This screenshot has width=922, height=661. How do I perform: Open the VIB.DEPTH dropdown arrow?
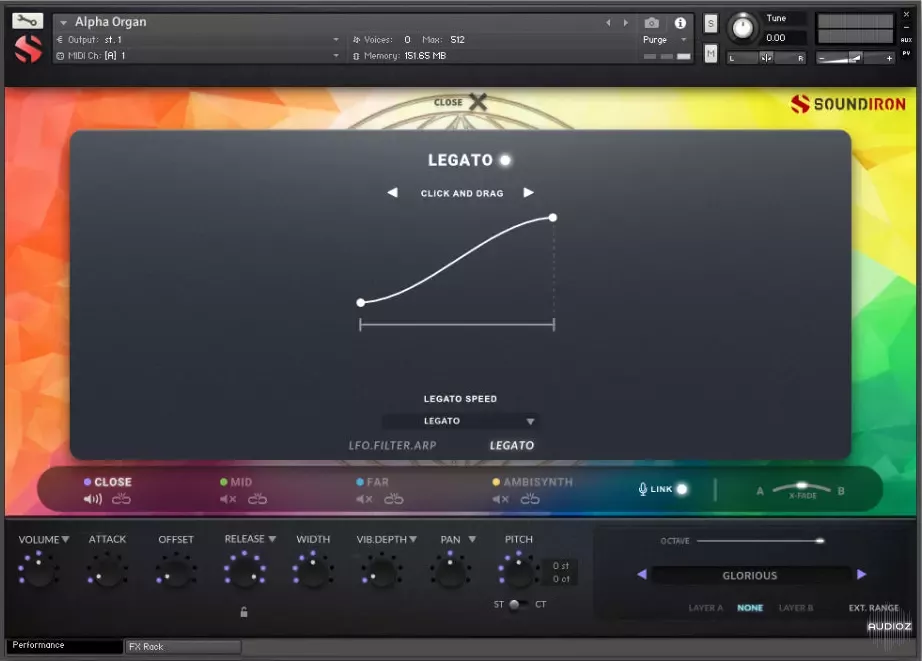click(x=413, y=539)
